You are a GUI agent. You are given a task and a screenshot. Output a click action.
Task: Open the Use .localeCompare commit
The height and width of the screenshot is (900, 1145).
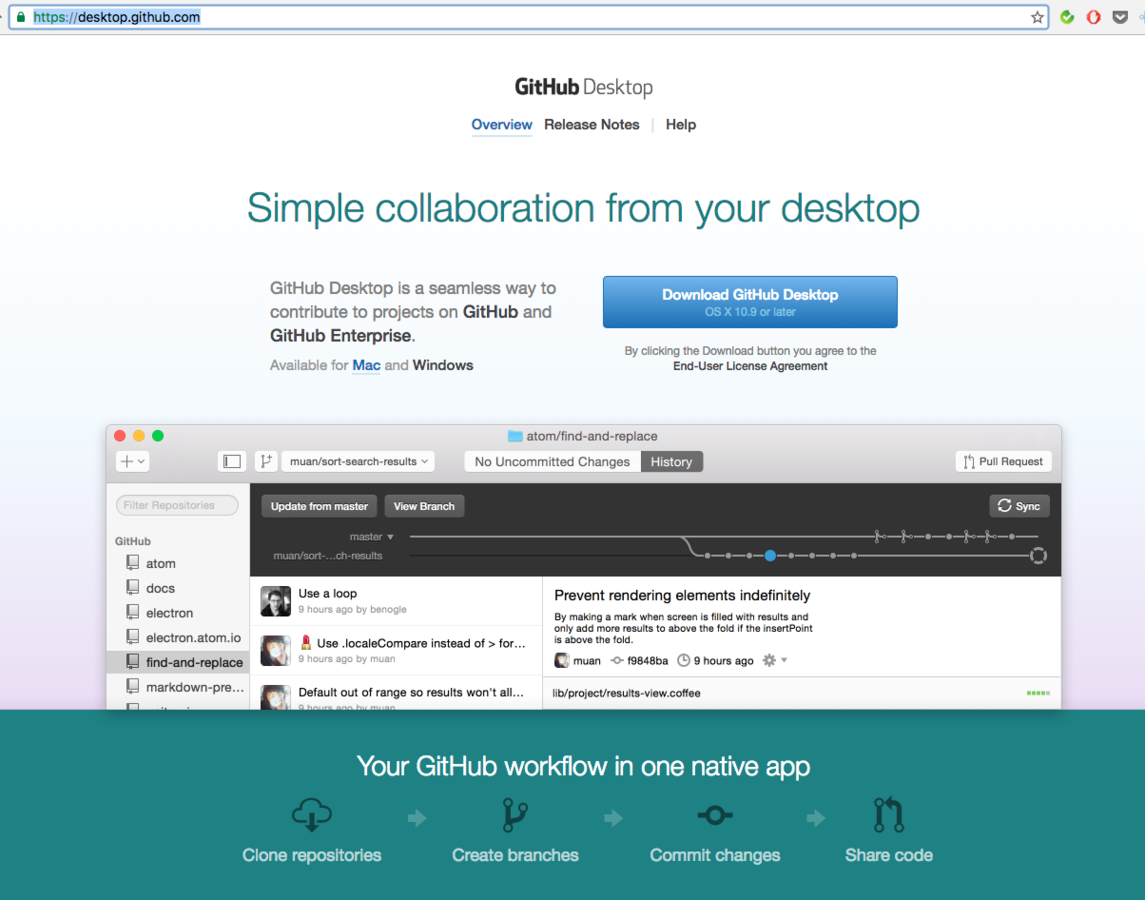(x=397, y=650)
